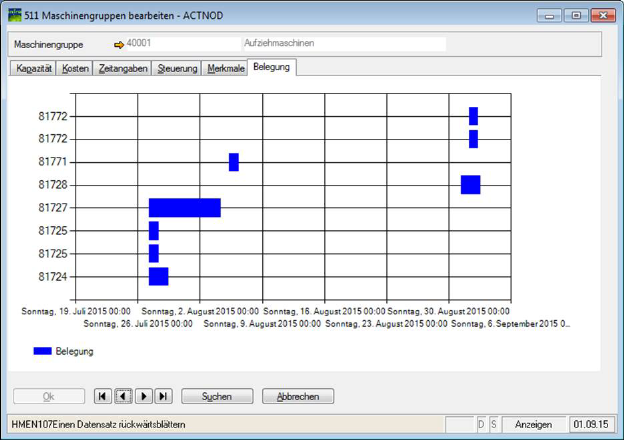
Task: Open the Merkmale tab
Action: click(x=225, y=69)
